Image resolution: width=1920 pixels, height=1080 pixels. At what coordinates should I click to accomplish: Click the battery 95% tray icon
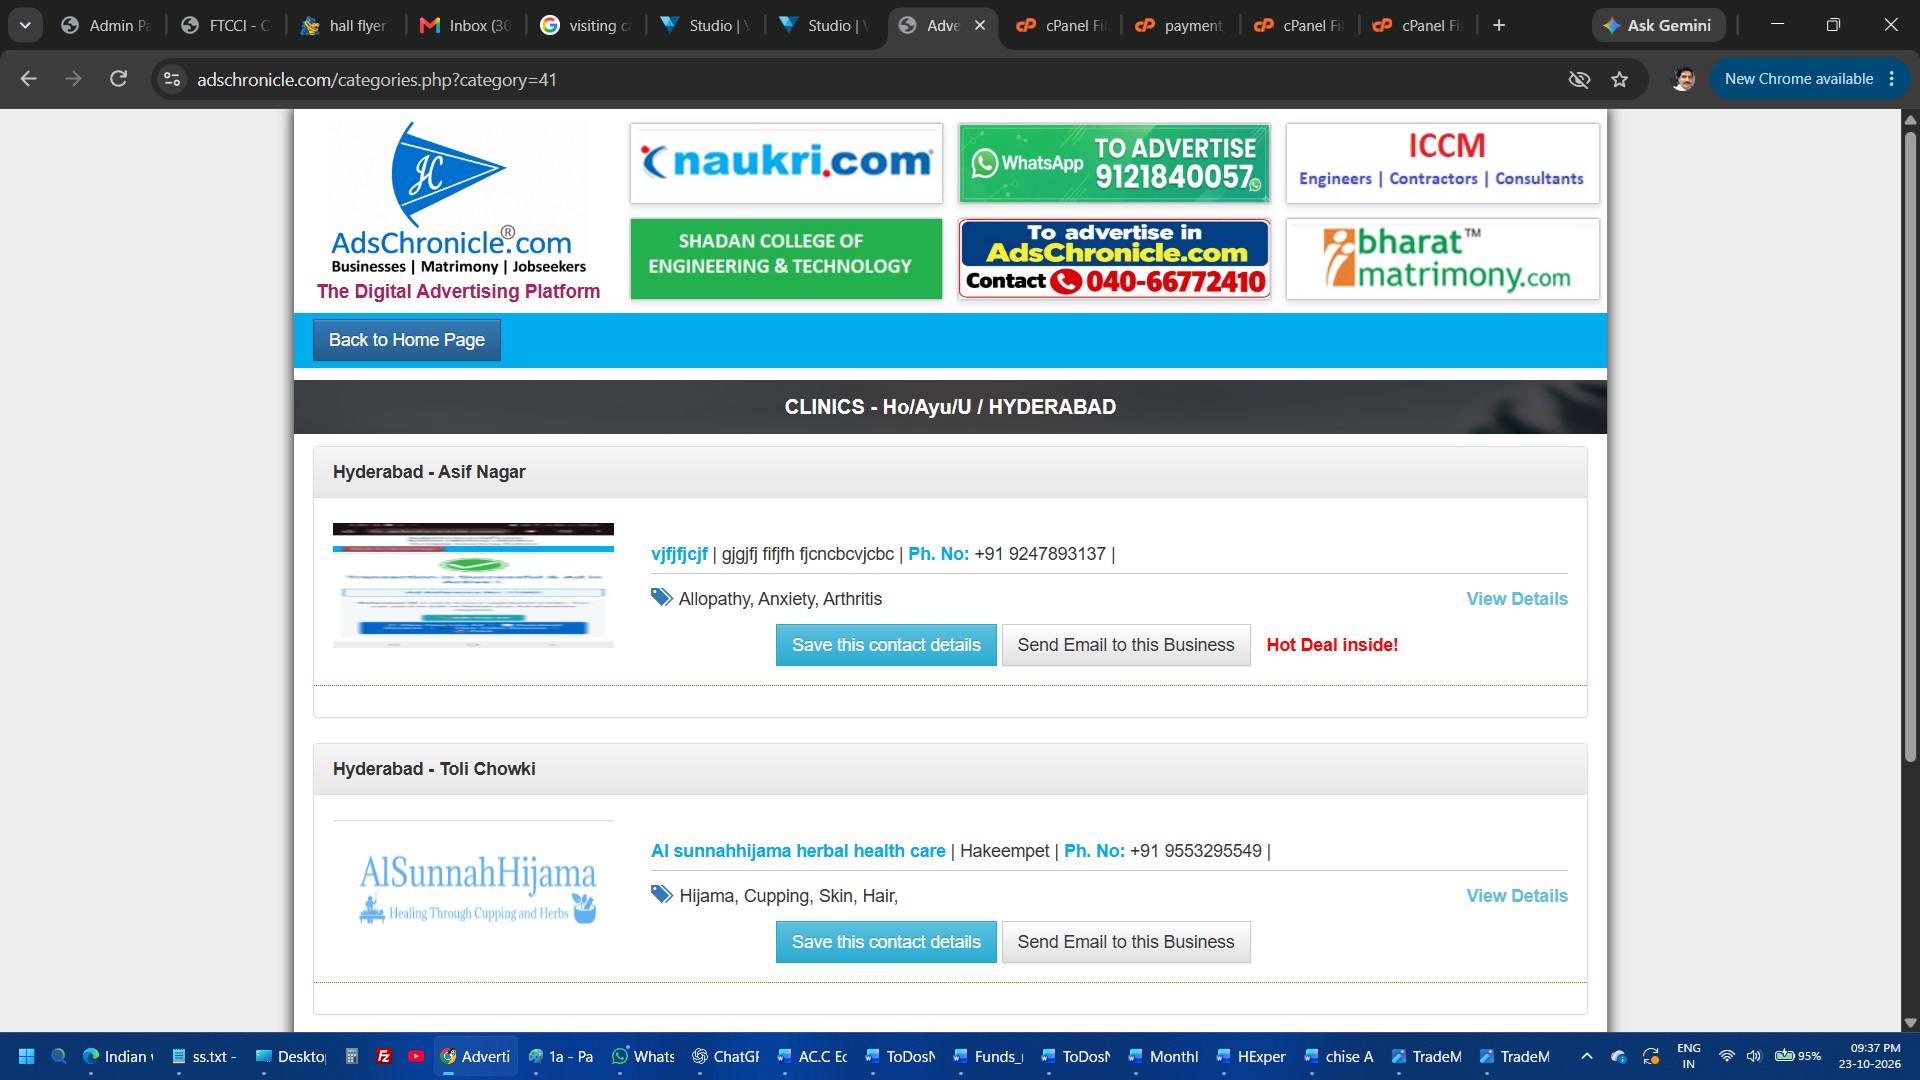pyautogui.click(x=1797, y=1056)
